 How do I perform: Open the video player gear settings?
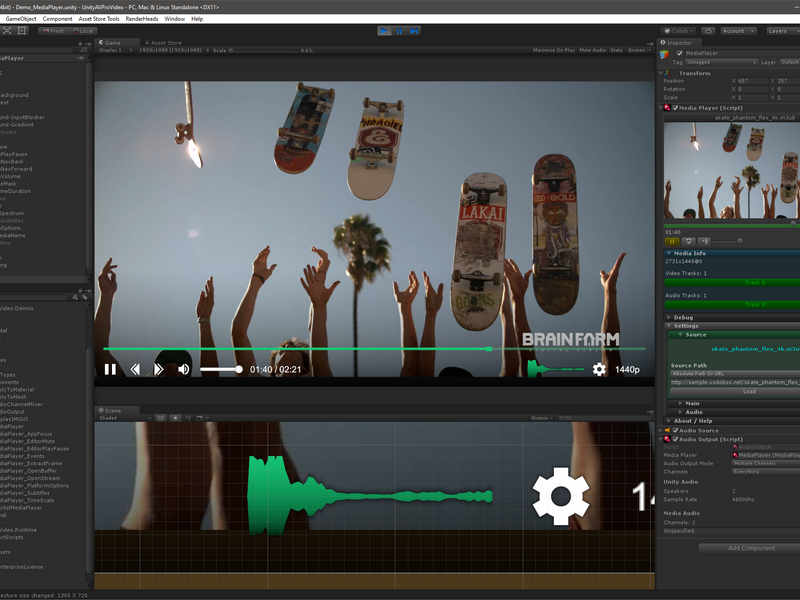tap(599, 369)
